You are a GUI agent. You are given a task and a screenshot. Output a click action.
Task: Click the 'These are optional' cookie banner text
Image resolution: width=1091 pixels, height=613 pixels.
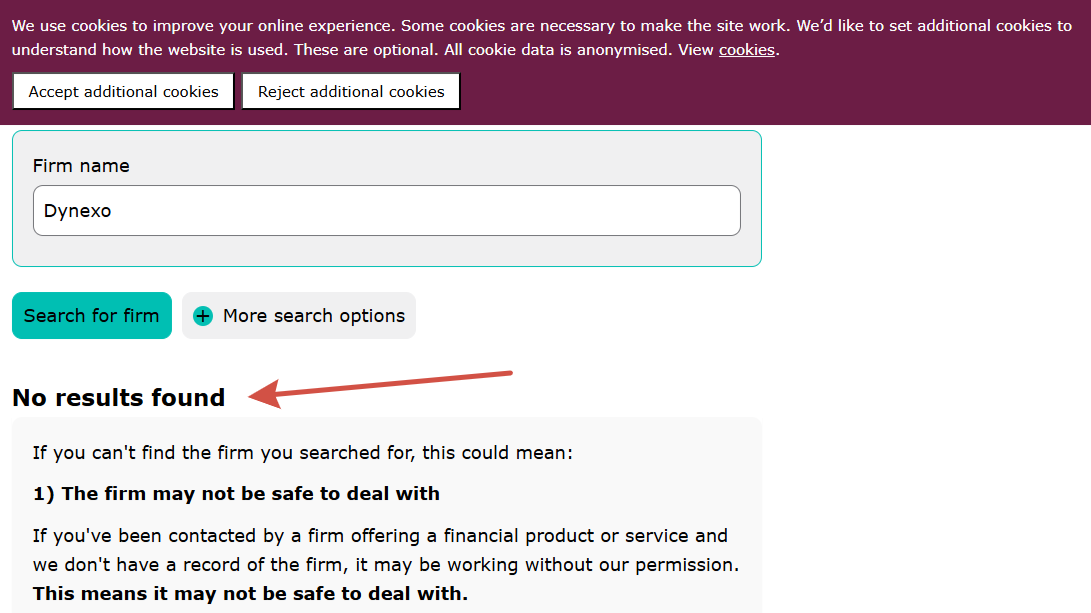pos(367,50)
